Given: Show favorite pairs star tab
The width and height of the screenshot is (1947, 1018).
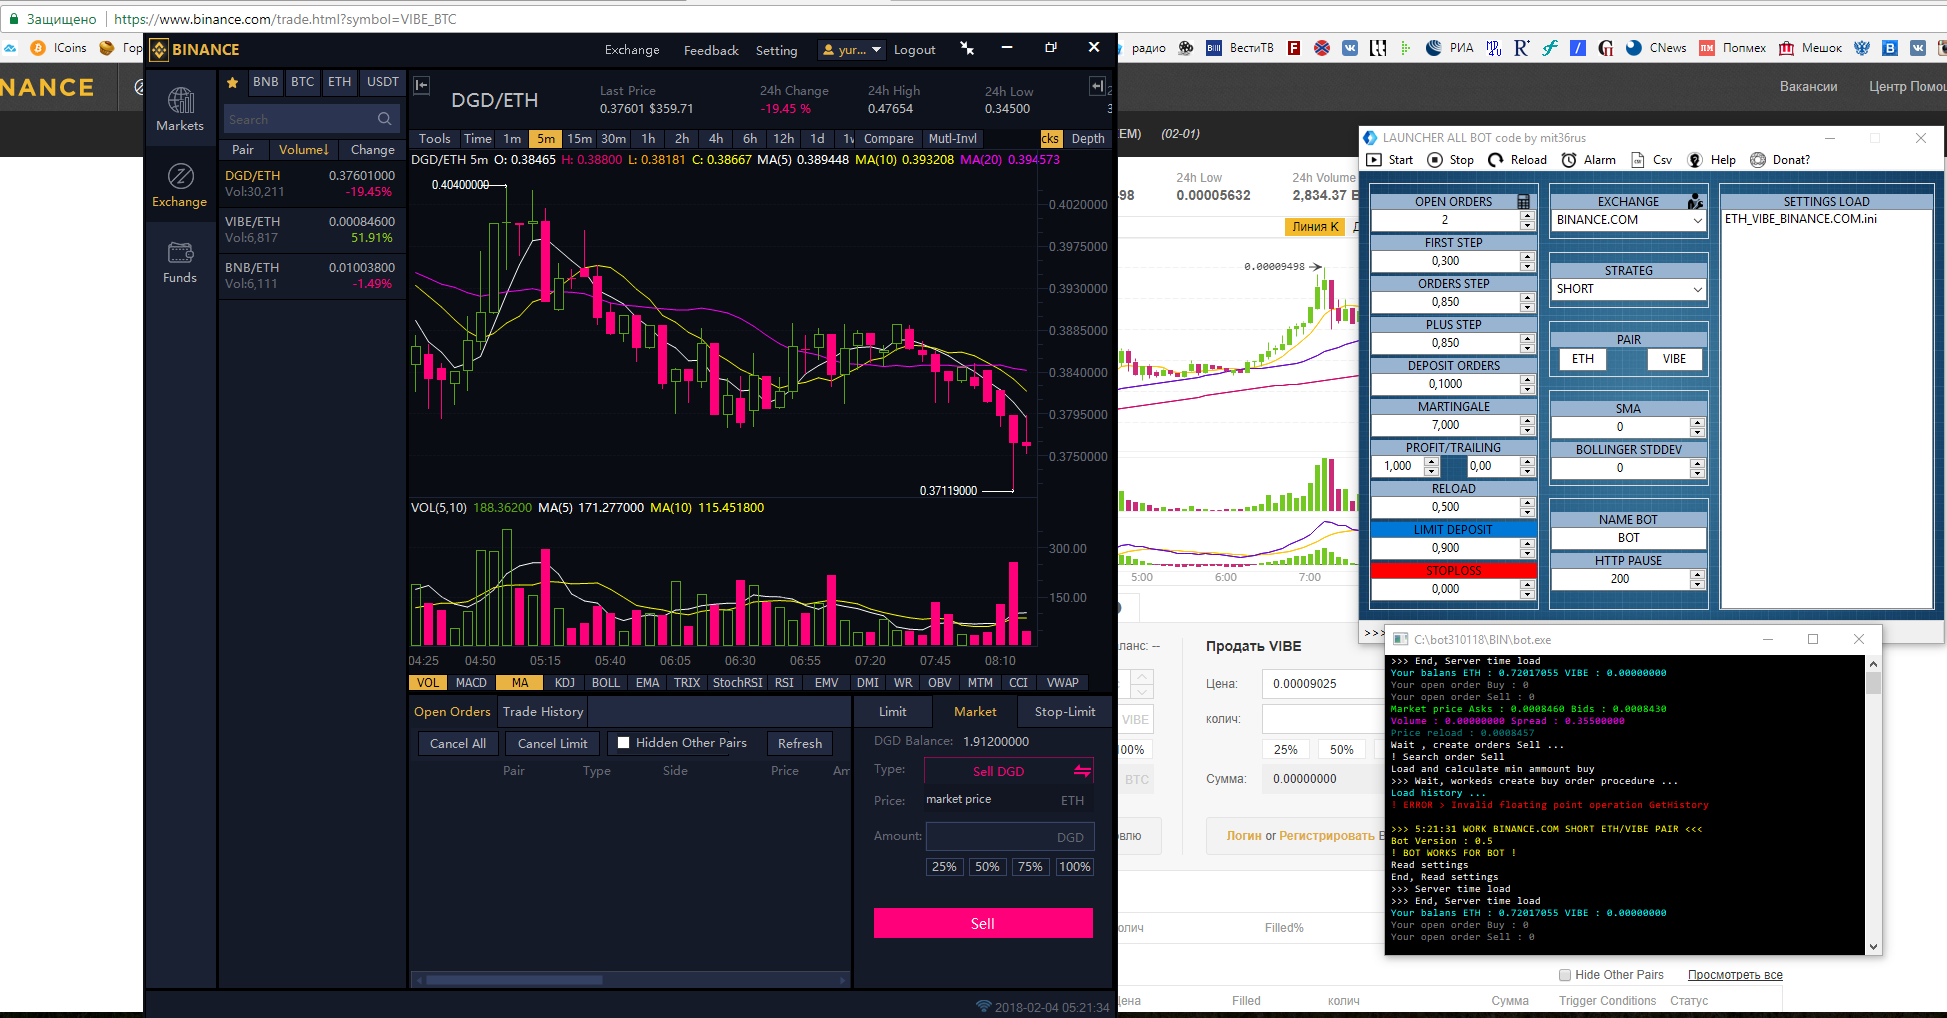Looking at the screenshot, I should (x=233, y=82).
